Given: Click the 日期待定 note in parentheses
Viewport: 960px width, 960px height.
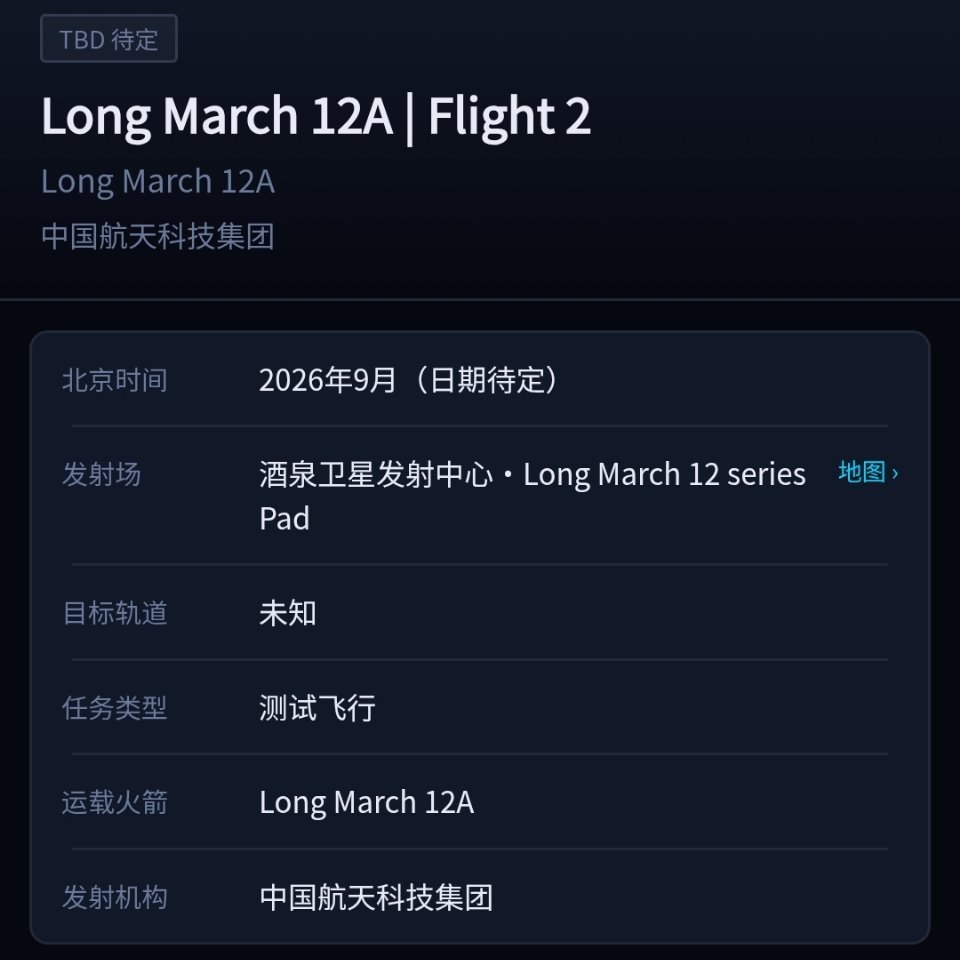Looking at the screenshot, I should pos(487,380).
